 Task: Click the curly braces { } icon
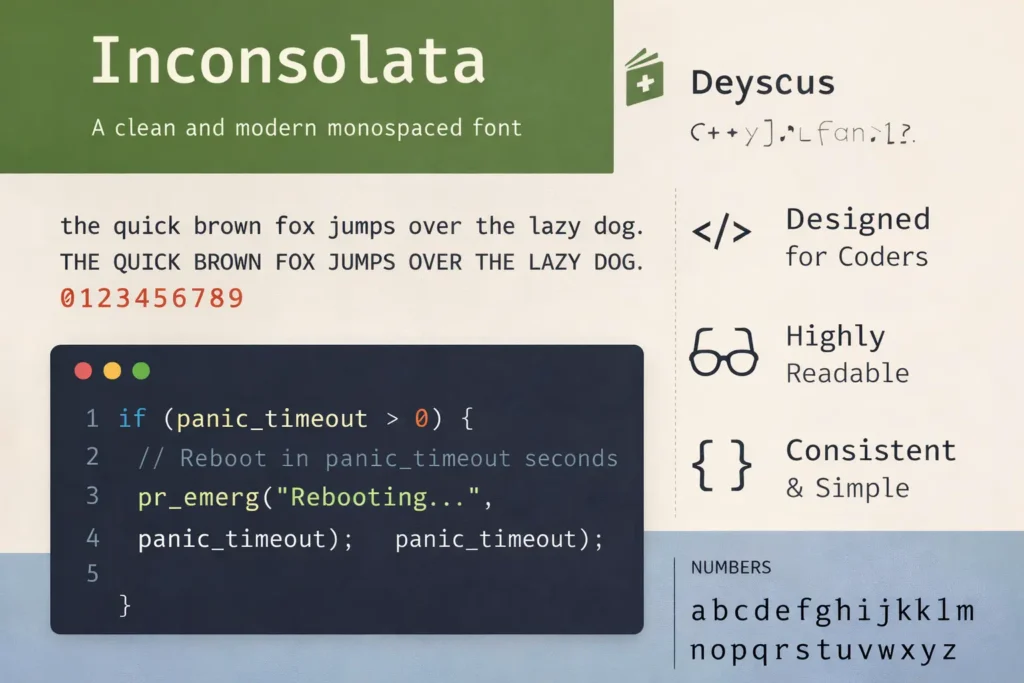722,466
